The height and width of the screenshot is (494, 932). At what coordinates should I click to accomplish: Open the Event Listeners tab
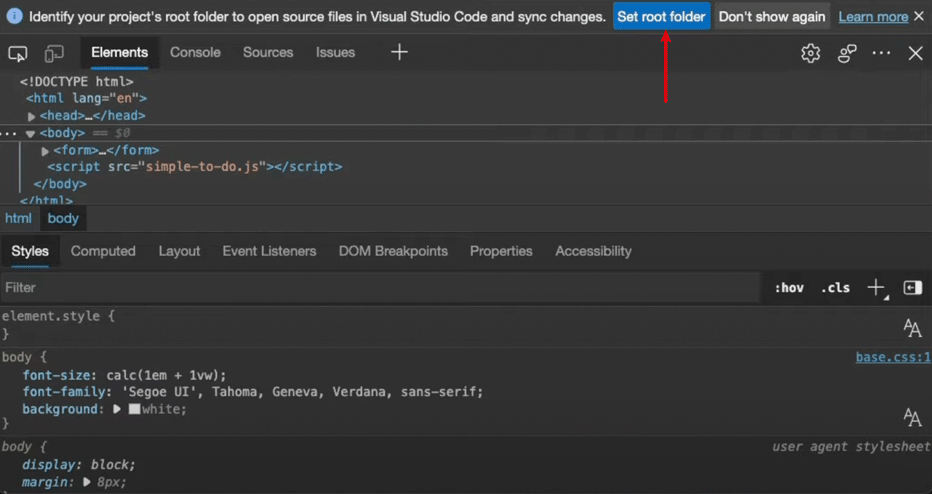click(269, 251)
